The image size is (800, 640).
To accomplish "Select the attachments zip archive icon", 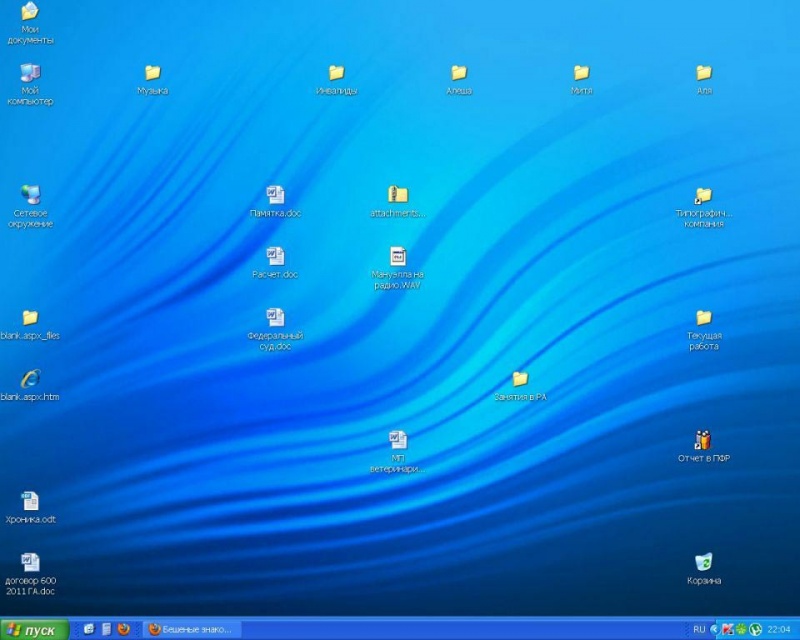I will coord(398,195).
